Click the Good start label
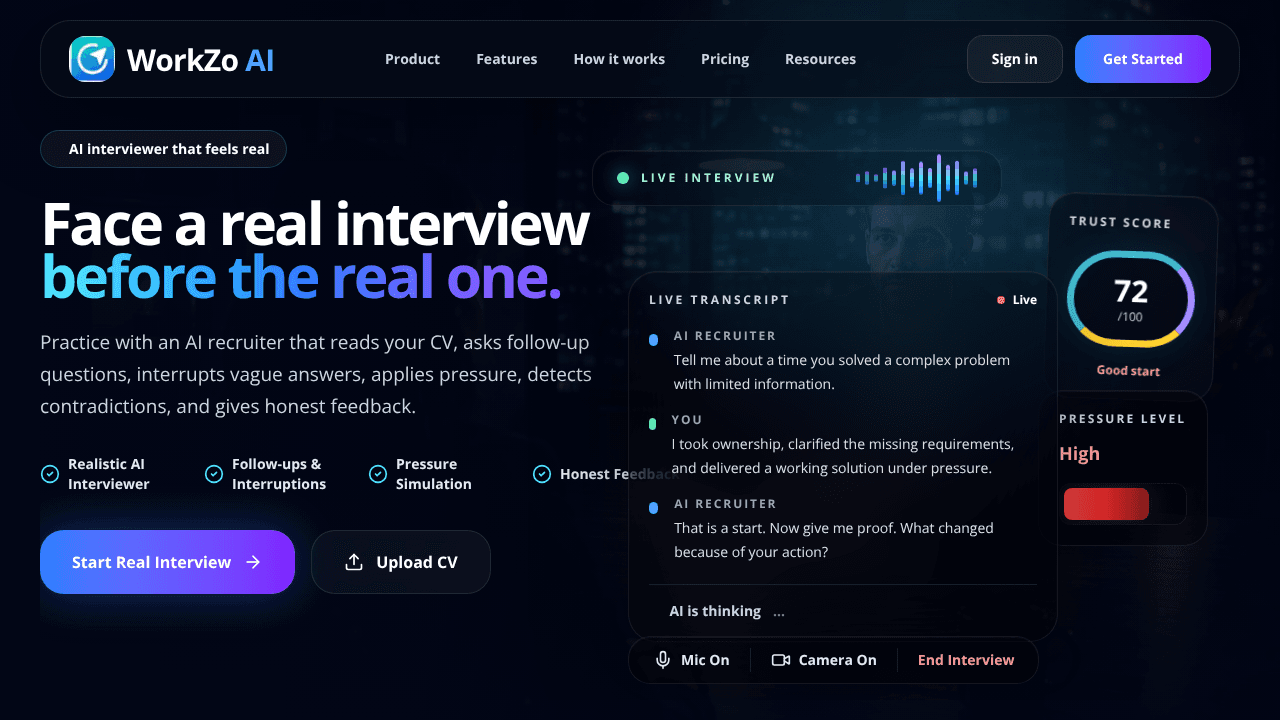This screenshot has width=1280, height=720. (x=1128, y=370)
